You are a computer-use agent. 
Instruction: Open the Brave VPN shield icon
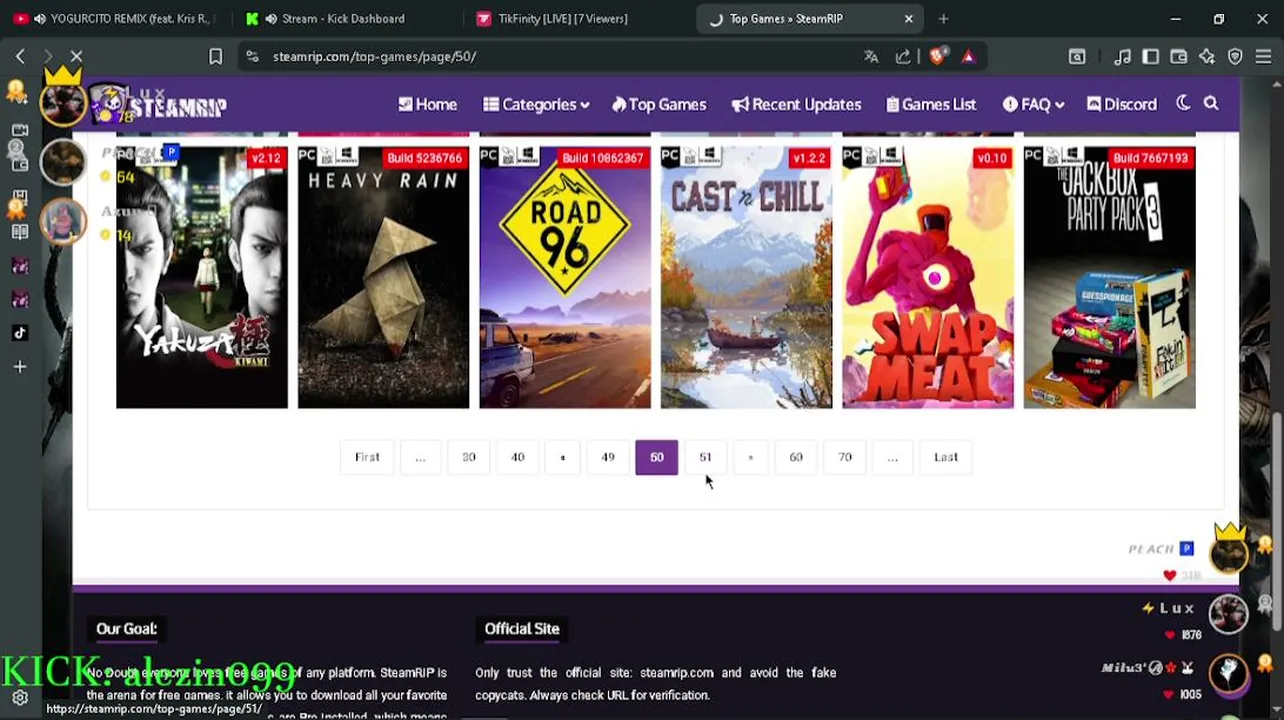pyautogui.click(x=1235, y=57)
